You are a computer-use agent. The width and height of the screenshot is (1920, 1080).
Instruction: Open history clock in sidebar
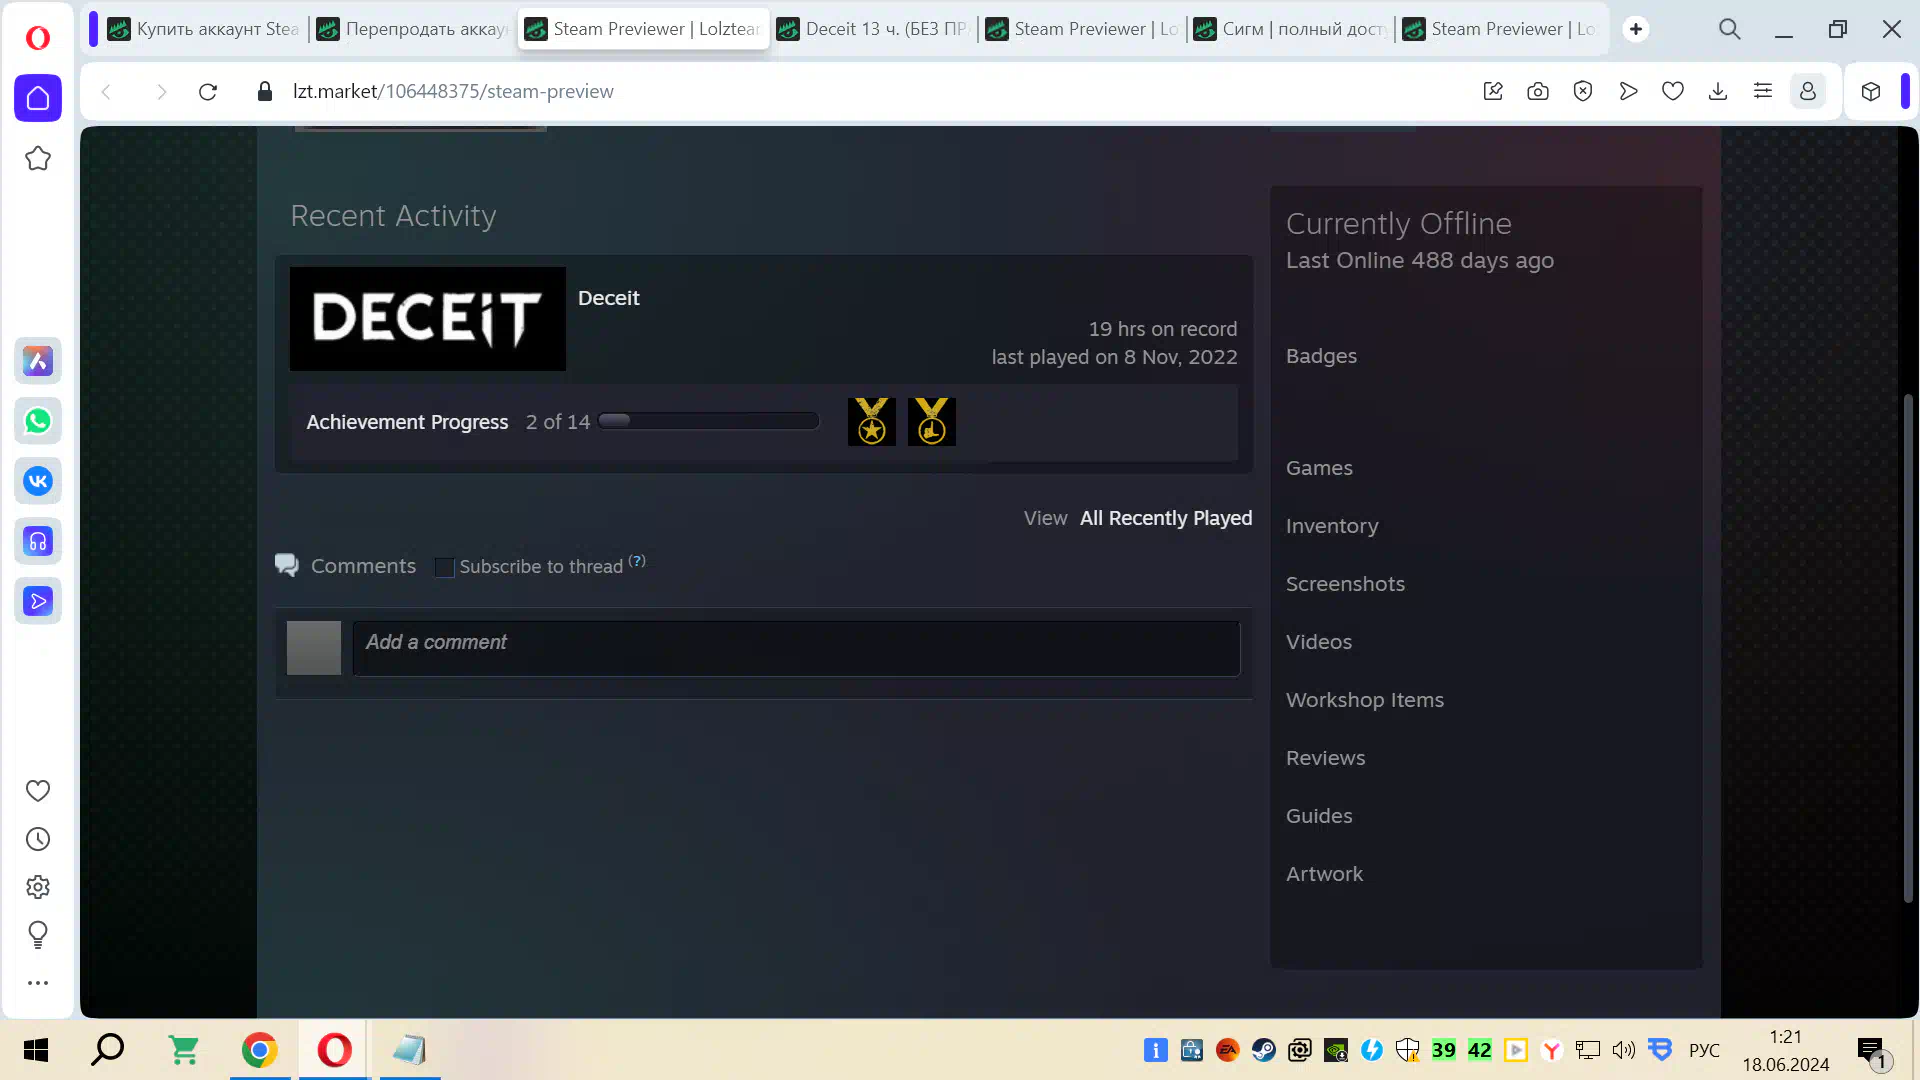[x=38, y=839]
